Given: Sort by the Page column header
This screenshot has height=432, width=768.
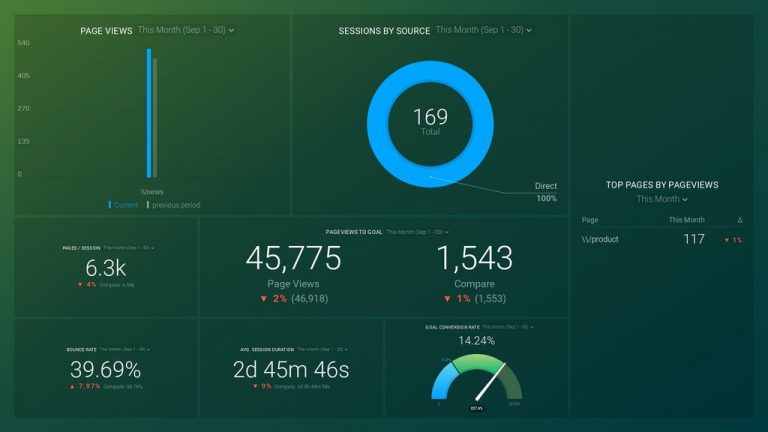Looking at the screenshot, I should [x=590, y=220].
